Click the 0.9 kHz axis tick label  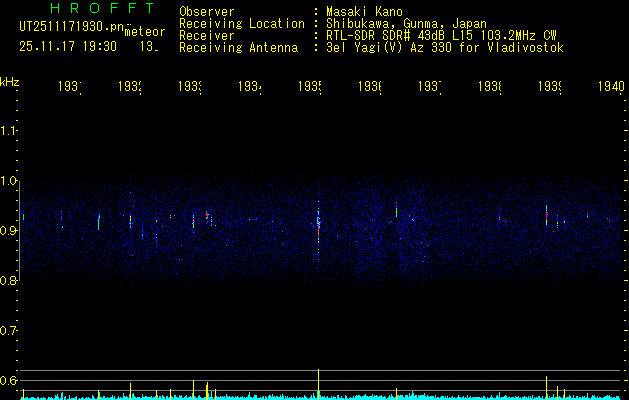pos(9,230)
